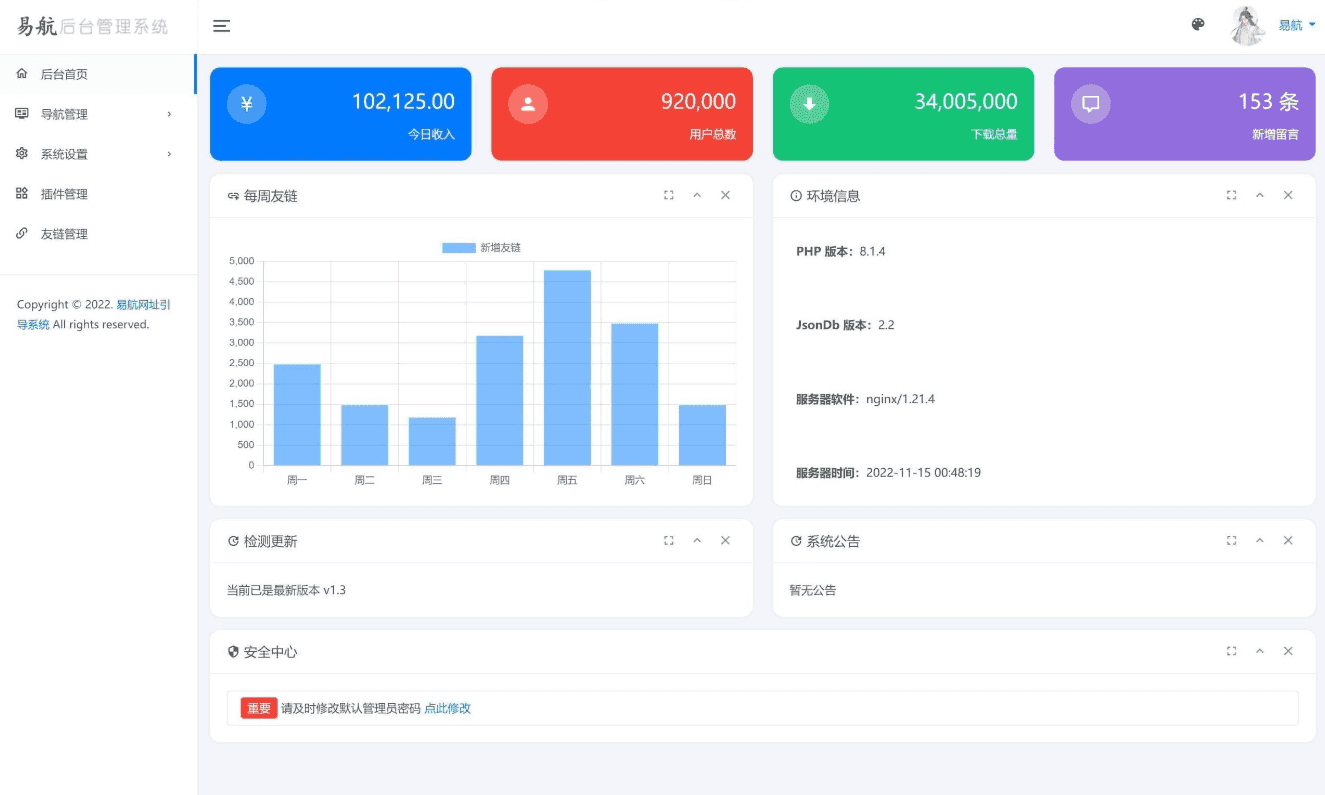Click the yen icon on income card
This screenshot has width=1325, height=795.
point(247,104)
